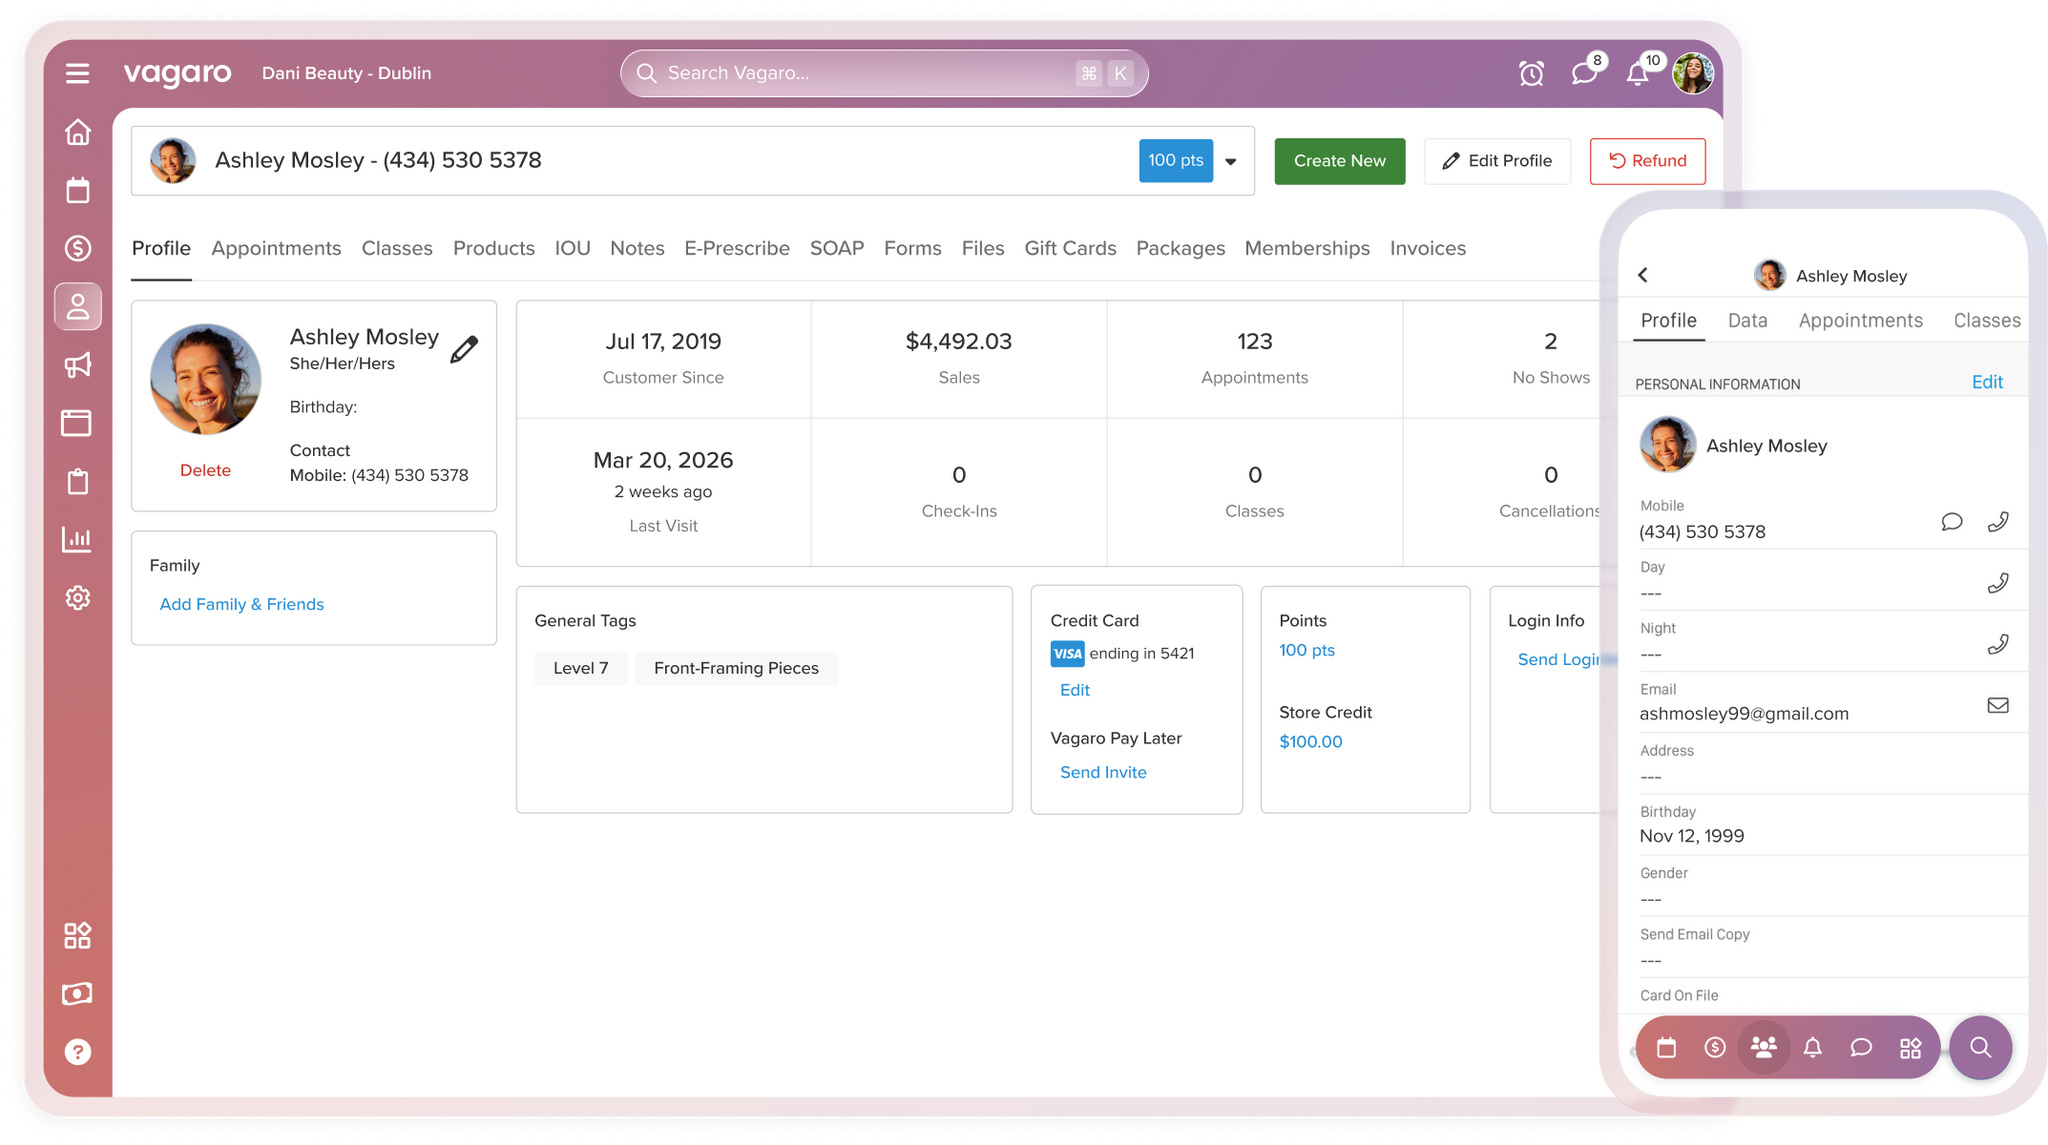Open the alarm clock icon in the header

point(1531,73)
